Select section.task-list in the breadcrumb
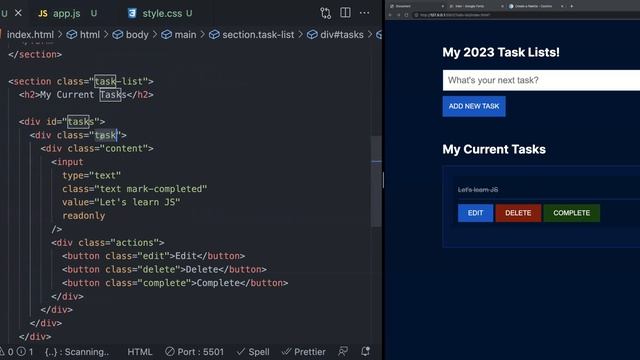Screen dimensions: 640x360 tap(258, 35)
